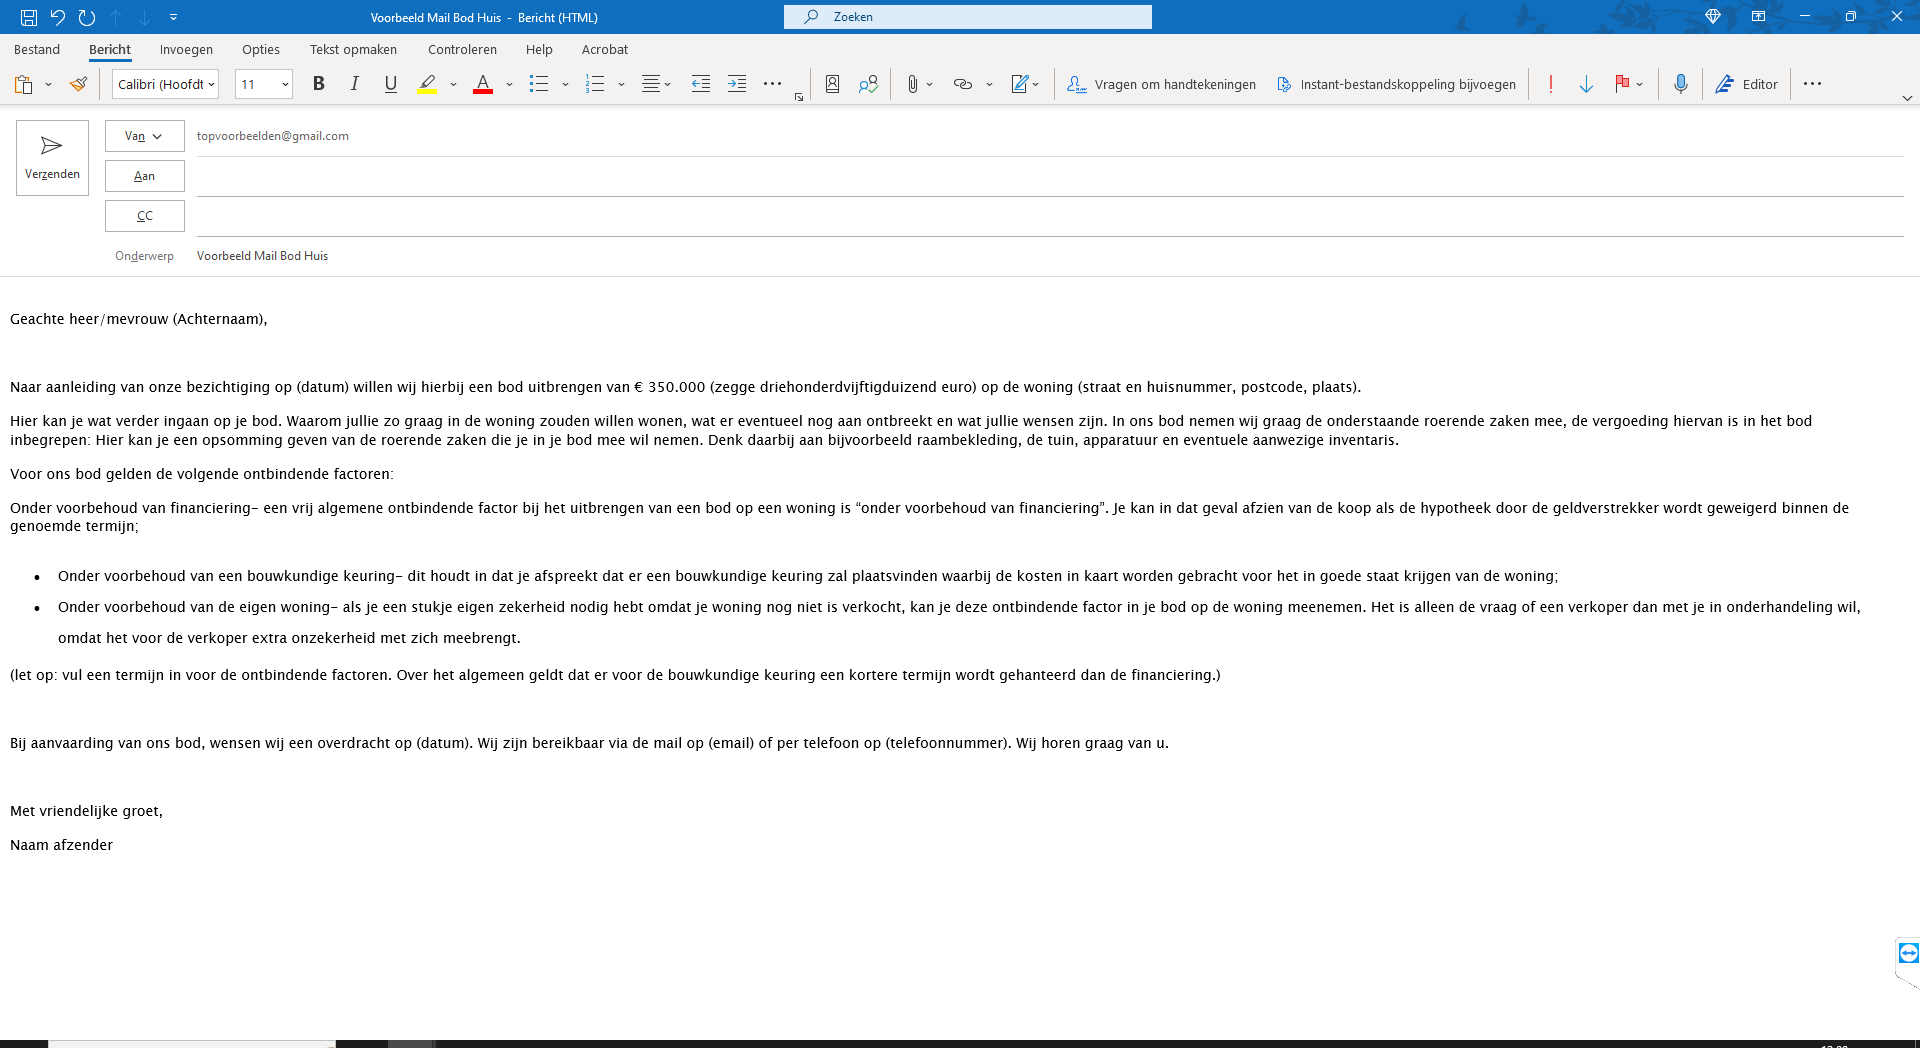Click into the CC address field

tap(1050, 217)
